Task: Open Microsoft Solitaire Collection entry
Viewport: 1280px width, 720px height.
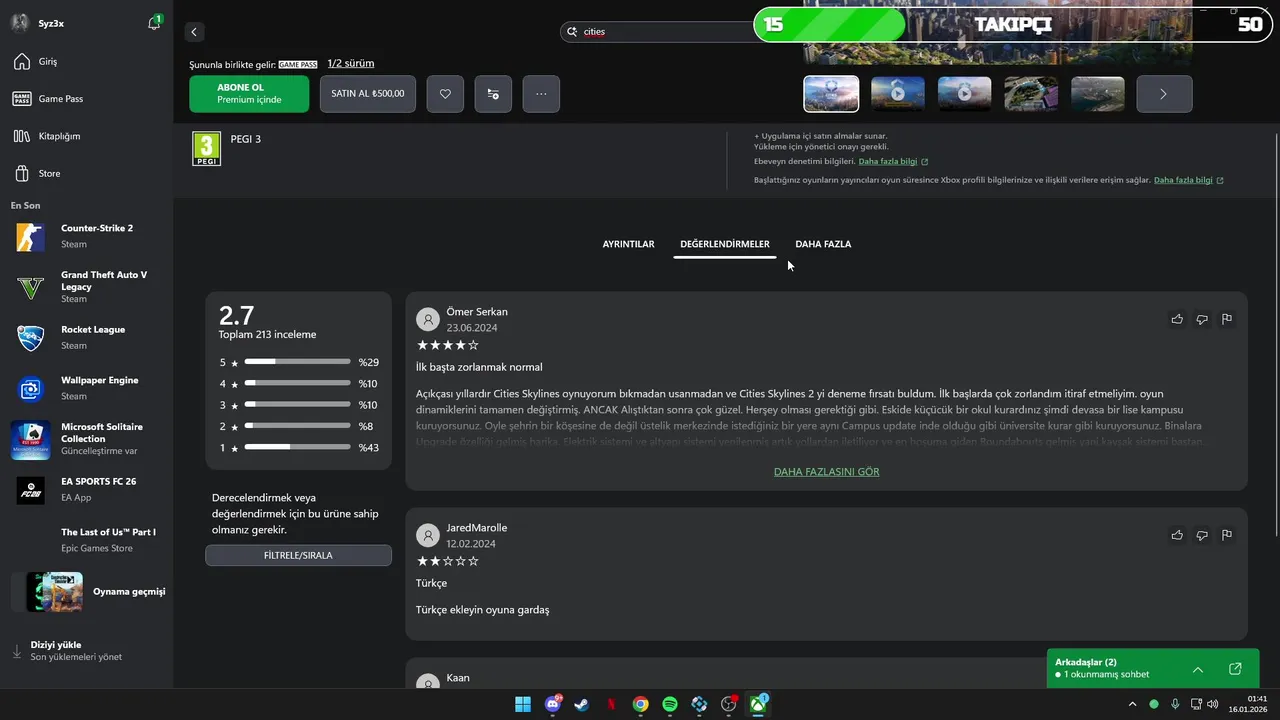Action: [x=86, y=439]
